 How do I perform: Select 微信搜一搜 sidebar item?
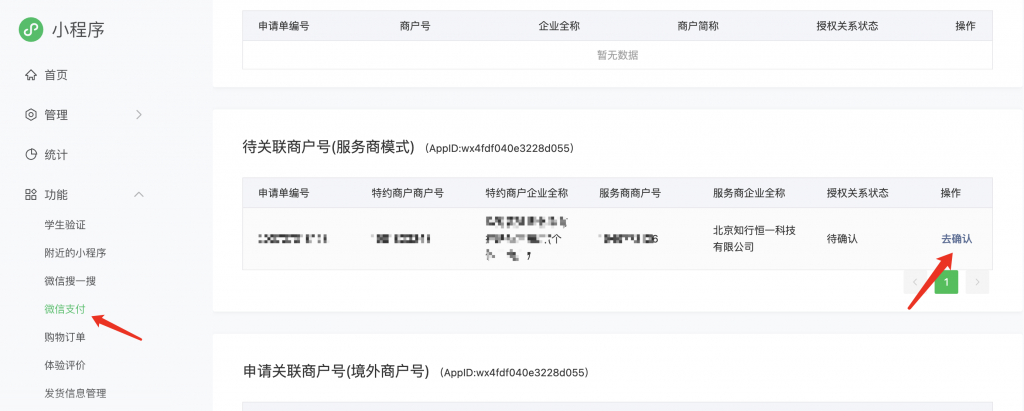click(x=70, y=281)
